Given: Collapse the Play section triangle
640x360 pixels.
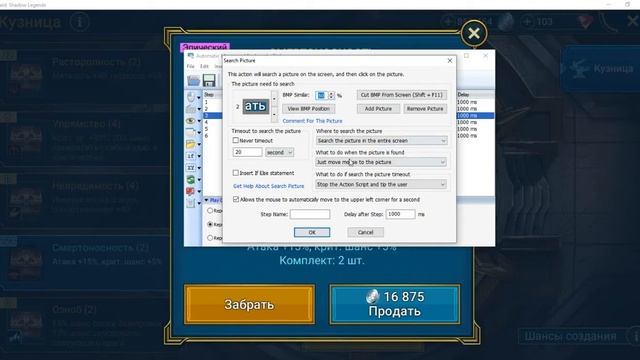Looking at the screenshot, I should click(206, 200).
